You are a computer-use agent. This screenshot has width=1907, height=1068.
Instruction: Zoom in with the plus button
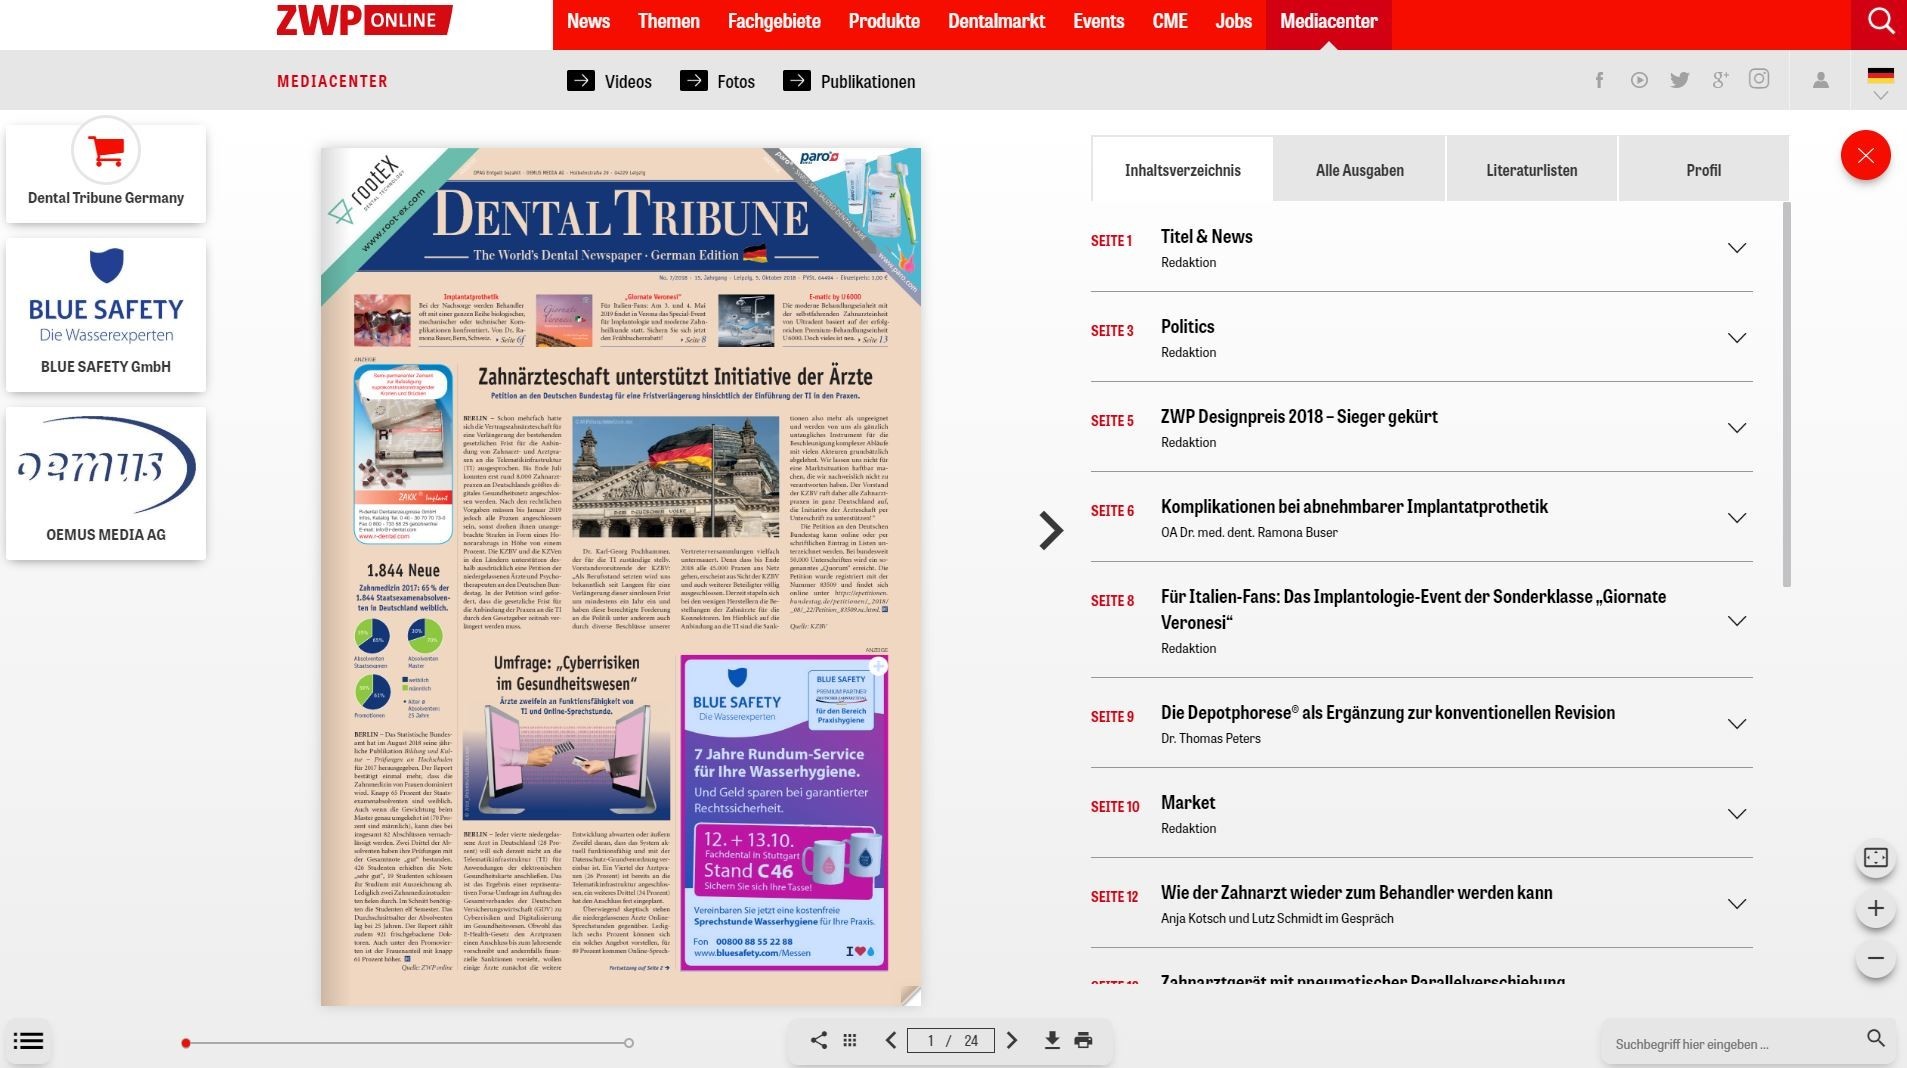click(x=1875, y=908)
